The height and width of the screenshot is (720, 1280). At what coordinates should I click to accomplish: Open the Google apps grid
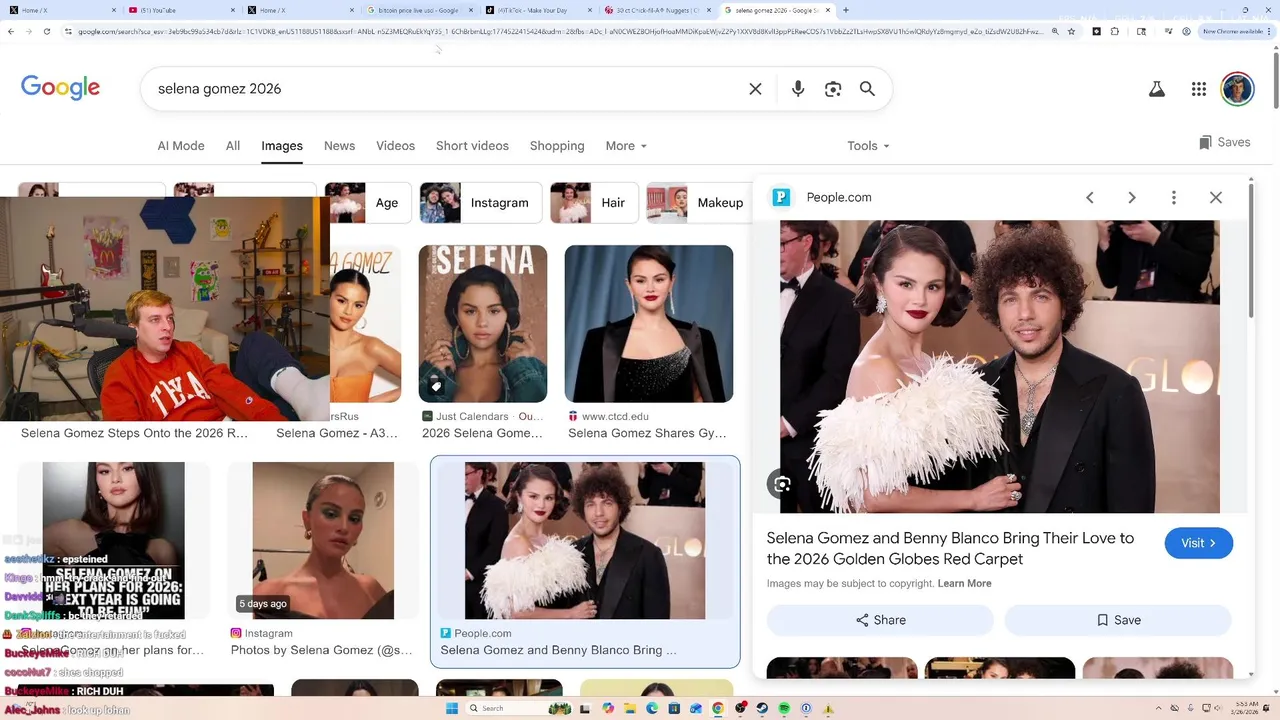[x=1199, y=89]
